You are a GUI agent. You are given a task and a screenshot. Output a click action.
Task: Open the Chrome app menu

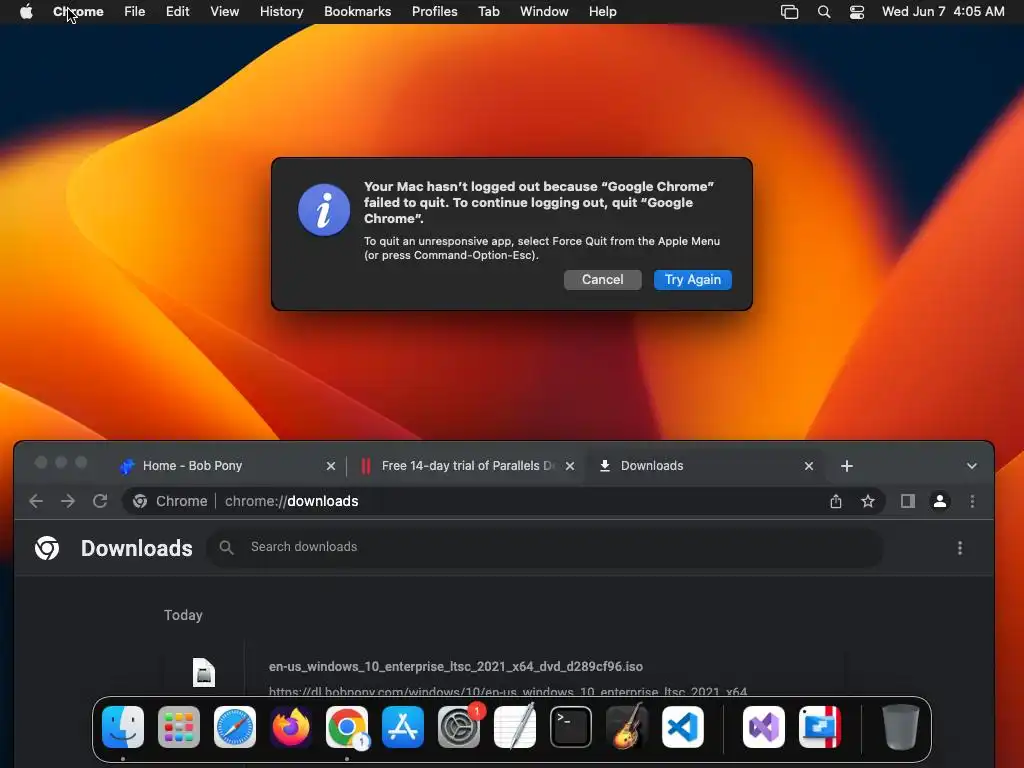coord(78,12)
